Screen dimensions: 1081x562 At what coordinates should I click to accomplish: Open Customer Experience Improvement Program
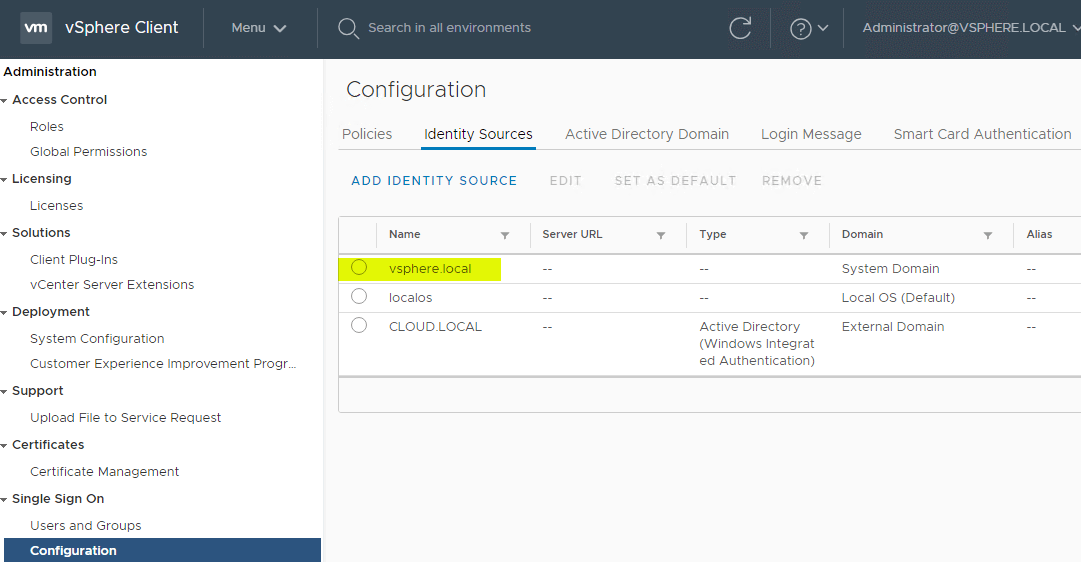pyautogui.click(x=163, y=363)
